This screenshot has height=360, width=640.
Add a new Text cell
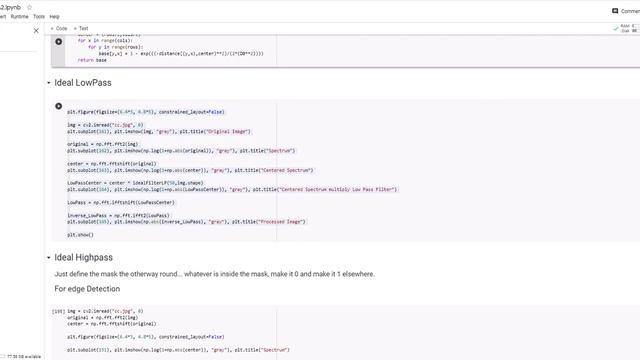point(81,29)
